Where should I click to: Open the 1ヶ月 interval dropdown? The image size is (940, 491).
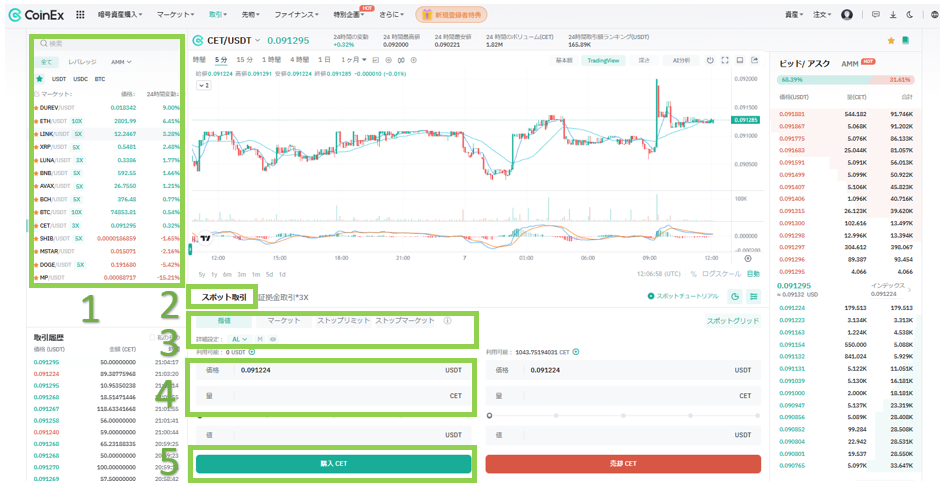tap(354, 60)
